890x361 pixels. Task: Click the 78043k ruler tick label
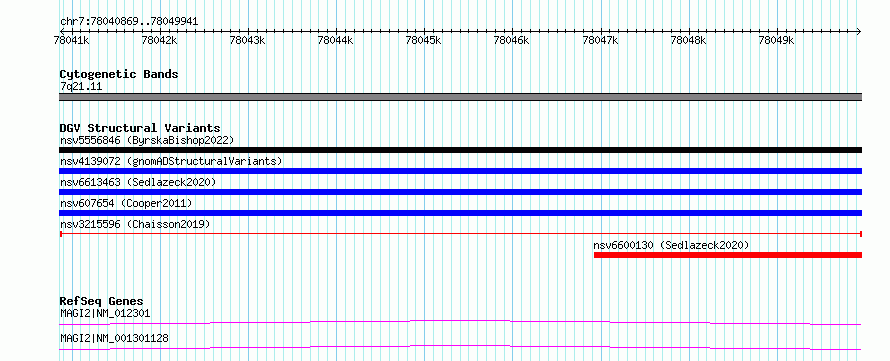(x=247, y=40)
